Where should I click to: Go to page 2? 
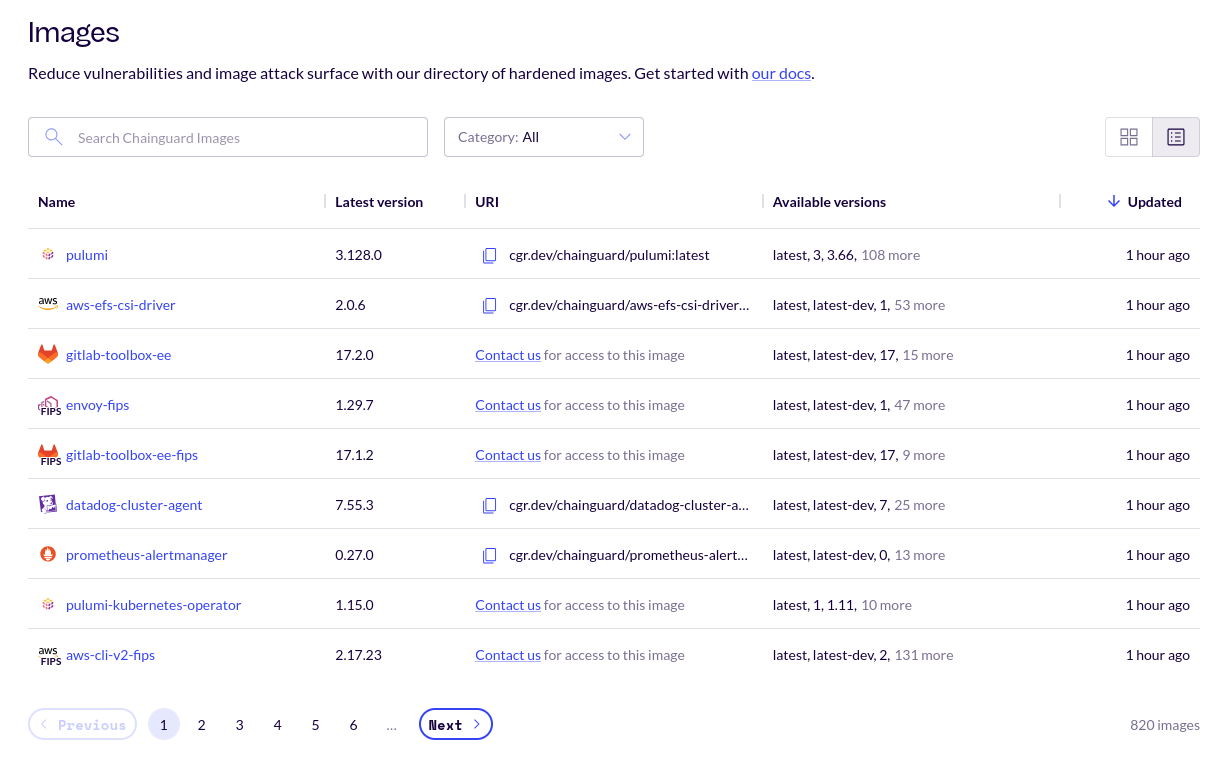click(x=202, y=725)
